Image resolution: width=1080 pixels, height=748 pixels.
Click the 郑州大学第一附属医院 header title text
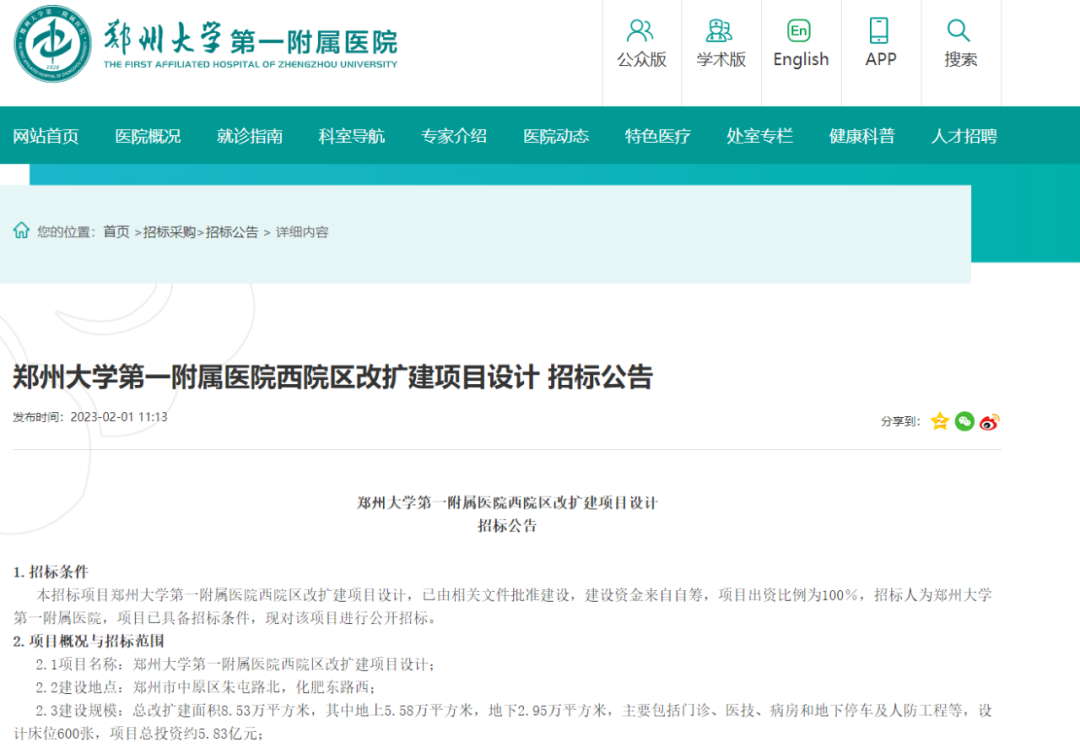click(x=251, y=39)
